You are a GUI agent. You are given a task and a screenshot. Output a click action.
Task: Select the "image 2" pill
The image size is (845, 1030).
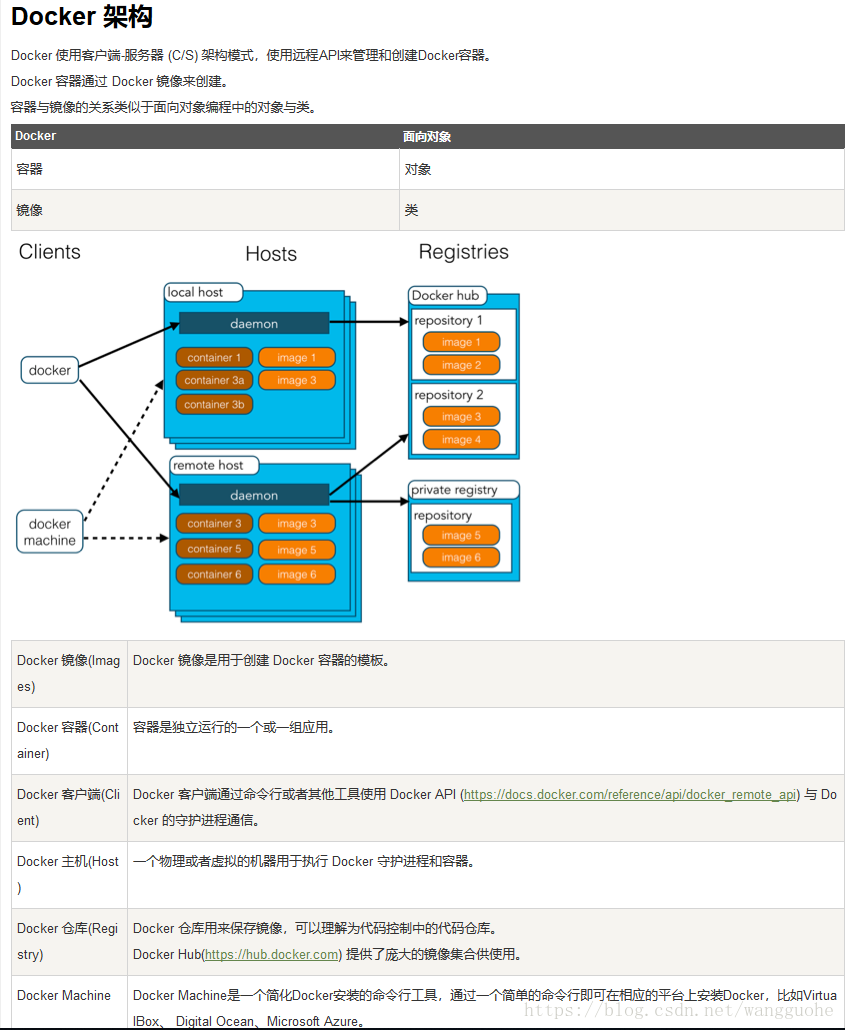(461, 365)
